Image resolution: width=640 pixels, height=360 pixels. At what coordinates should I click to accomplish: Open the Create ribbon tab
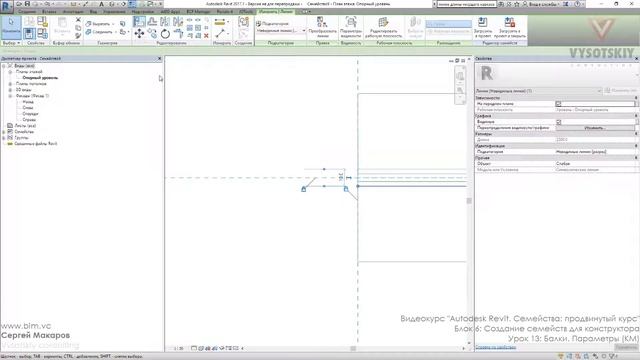(27, 11)
